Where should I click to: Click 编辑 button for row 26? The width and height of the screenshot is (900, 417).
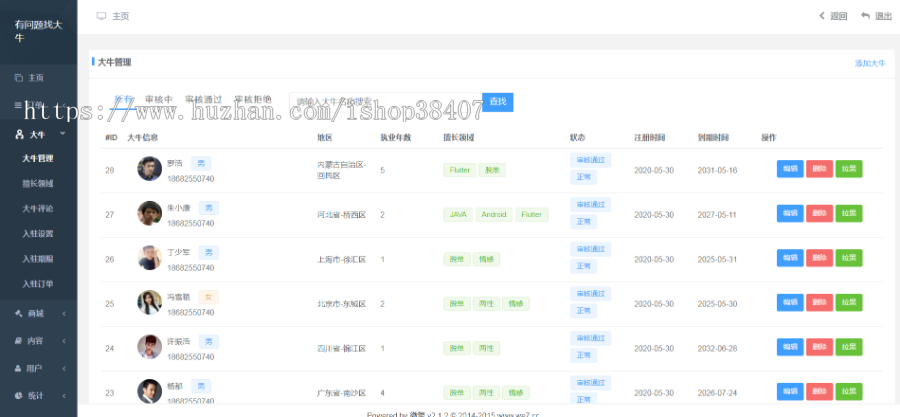(790, 258)
